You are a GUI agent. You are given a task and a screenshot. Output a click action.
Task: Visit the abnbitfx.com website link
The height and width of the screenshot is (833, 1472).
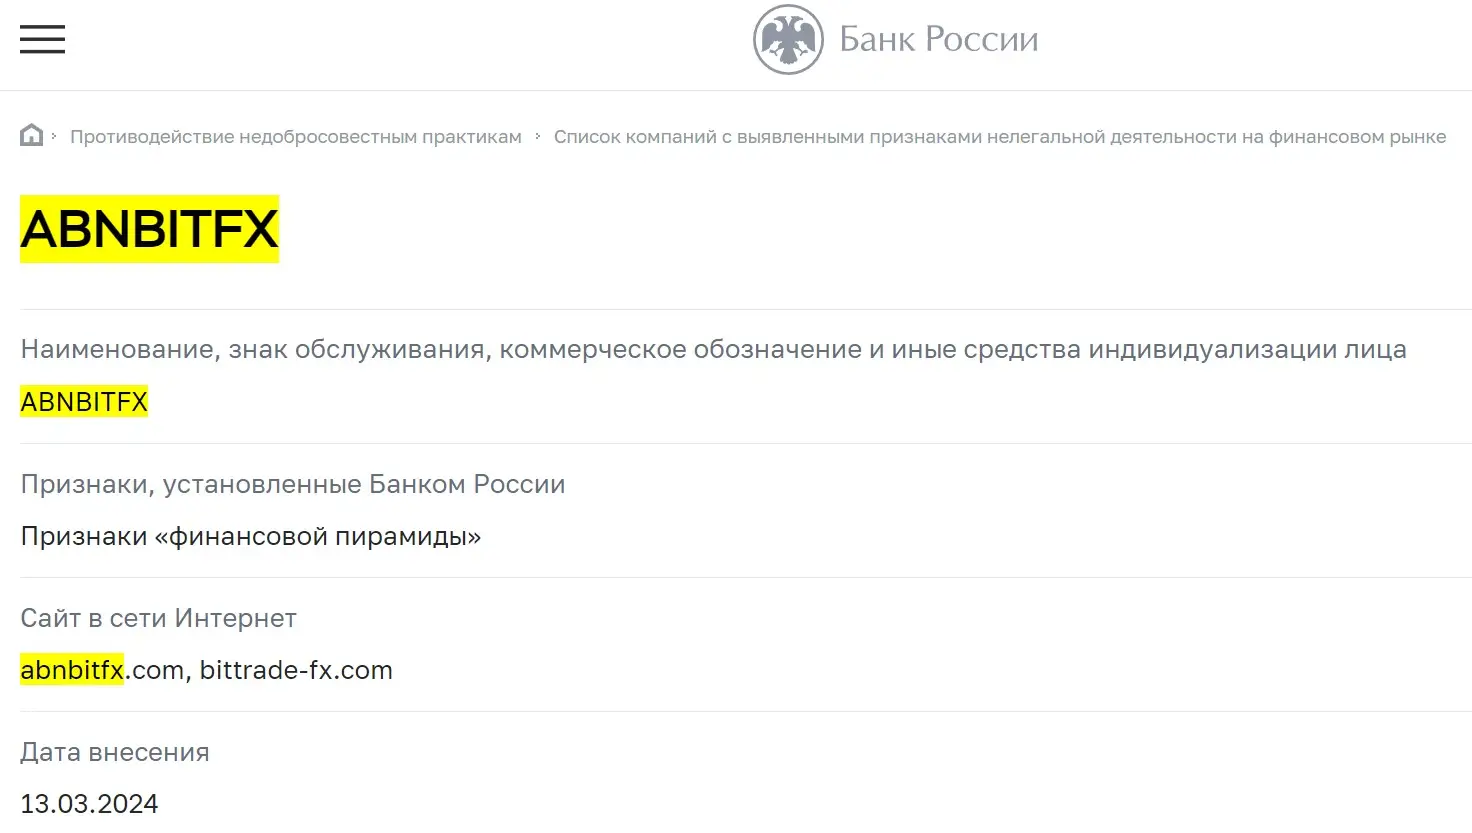98,670
